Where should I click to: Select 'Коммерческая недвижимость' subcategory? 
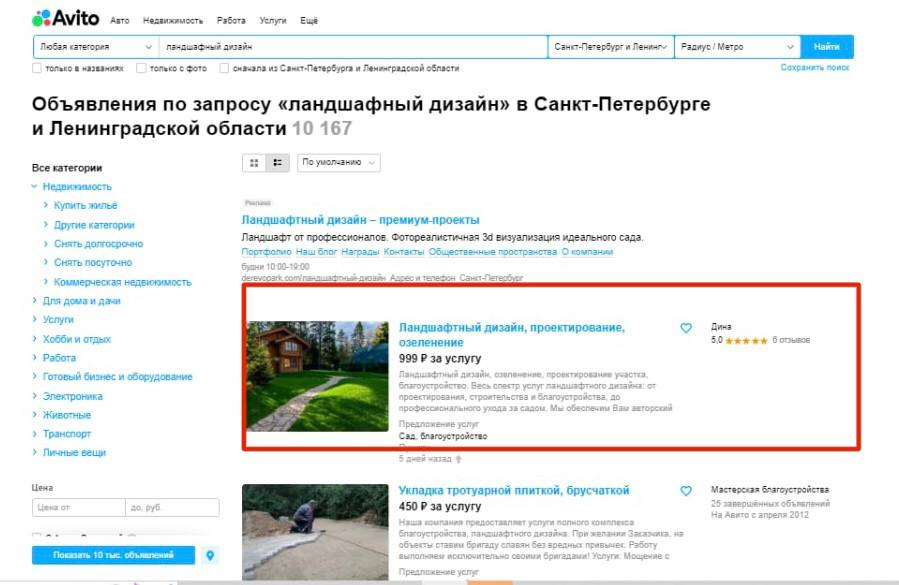123,282
